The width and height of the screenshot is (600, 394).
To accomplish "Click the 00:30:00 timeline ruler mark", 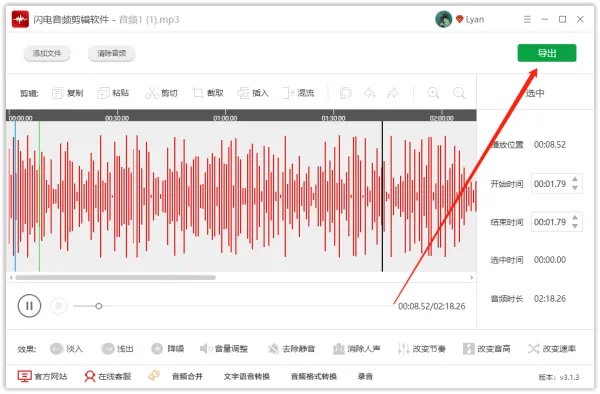I will 117,118.
